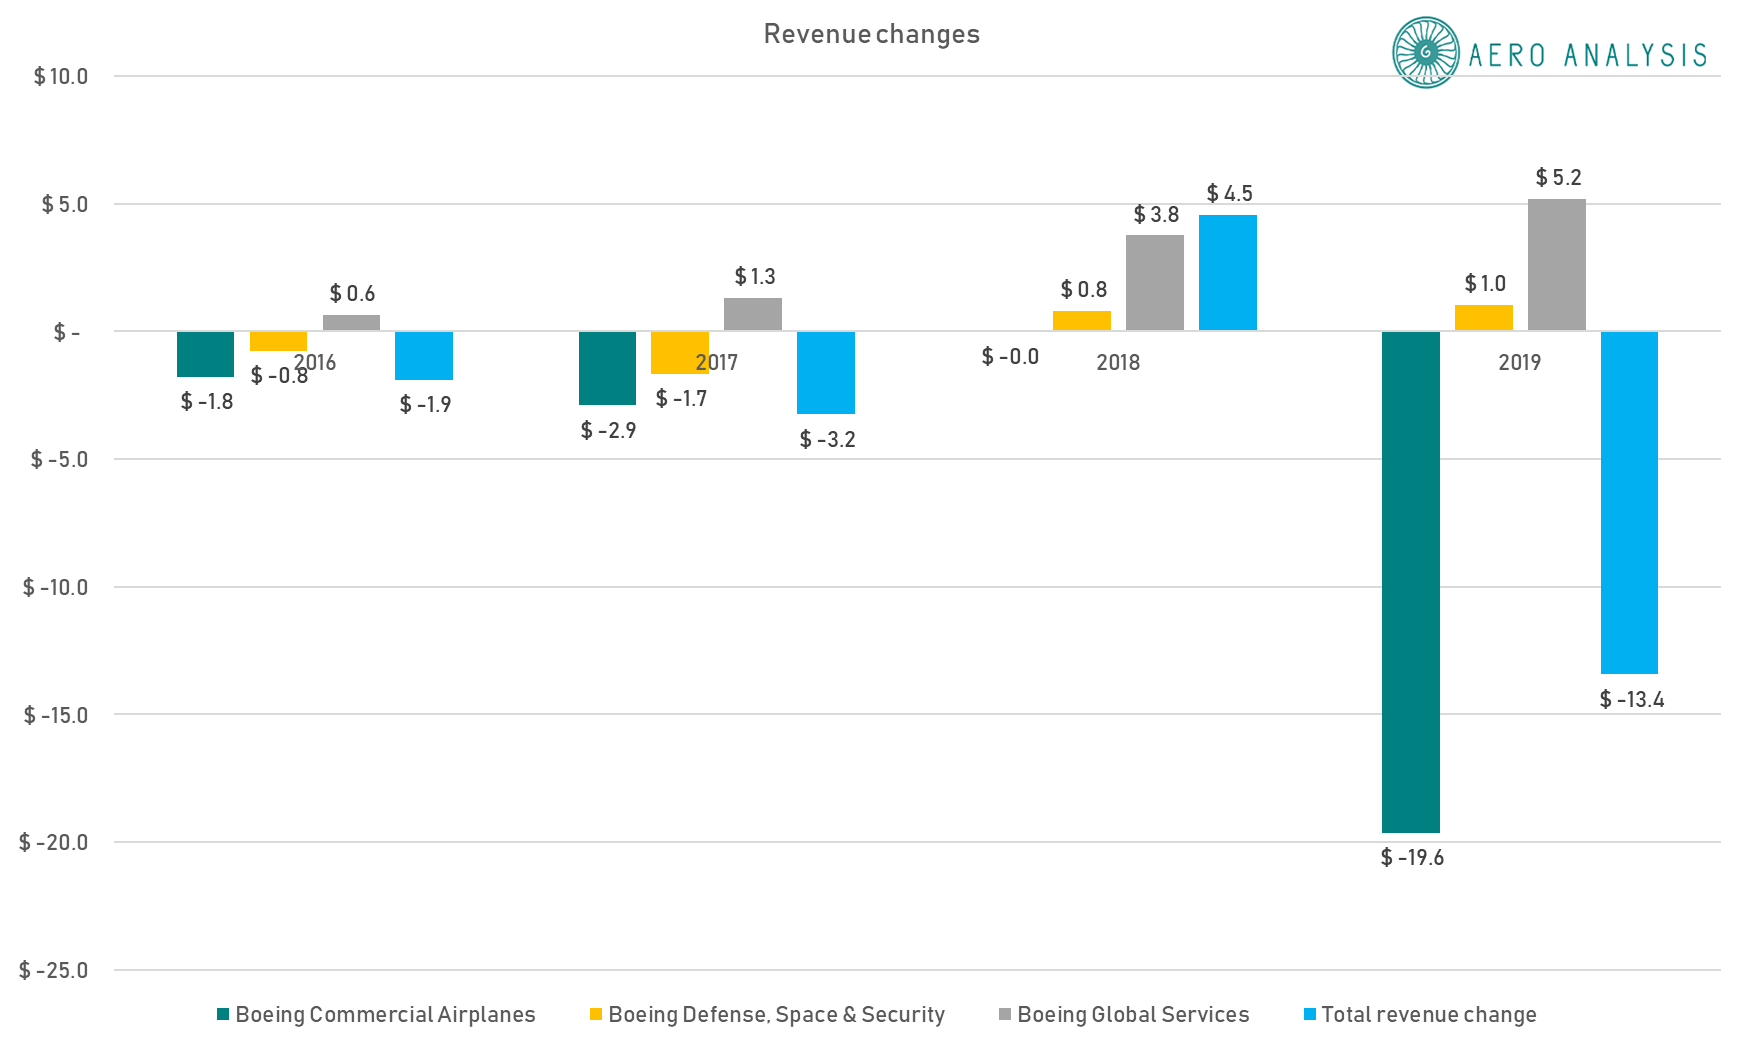
Task: Click the AERO ANALYSIS logo text
Action: coord(1588,55)
